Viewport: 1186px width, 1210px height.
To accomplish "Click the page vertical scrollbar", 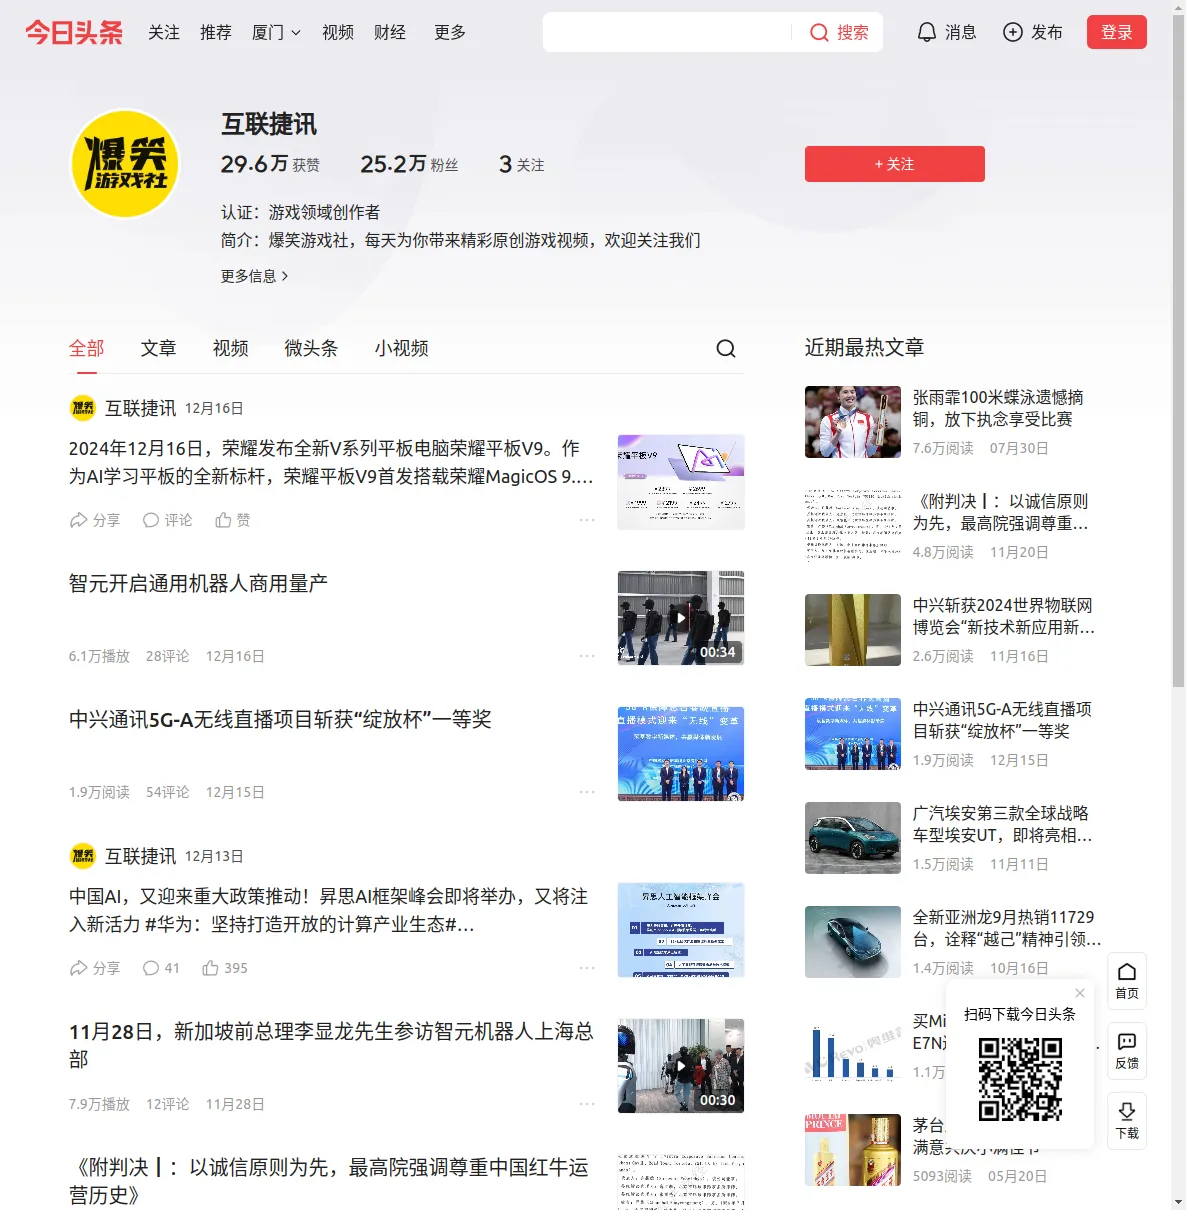I will coord(1178,350).
